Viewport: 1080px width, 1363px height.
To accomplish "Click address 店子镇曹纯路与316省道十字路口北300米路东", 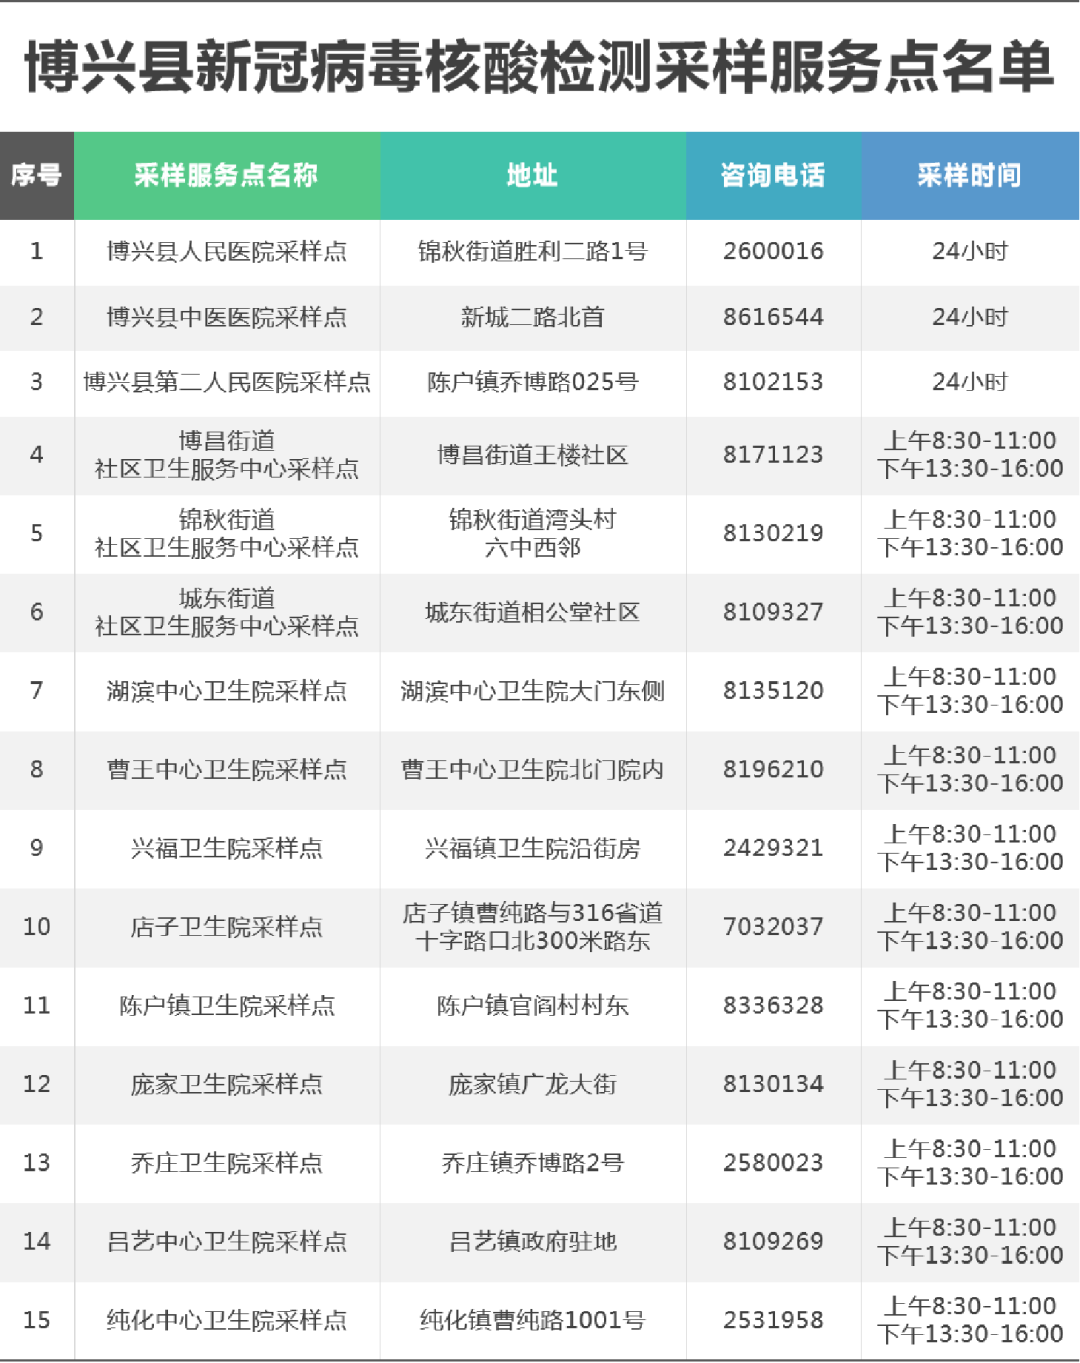I will pos(532,927).
